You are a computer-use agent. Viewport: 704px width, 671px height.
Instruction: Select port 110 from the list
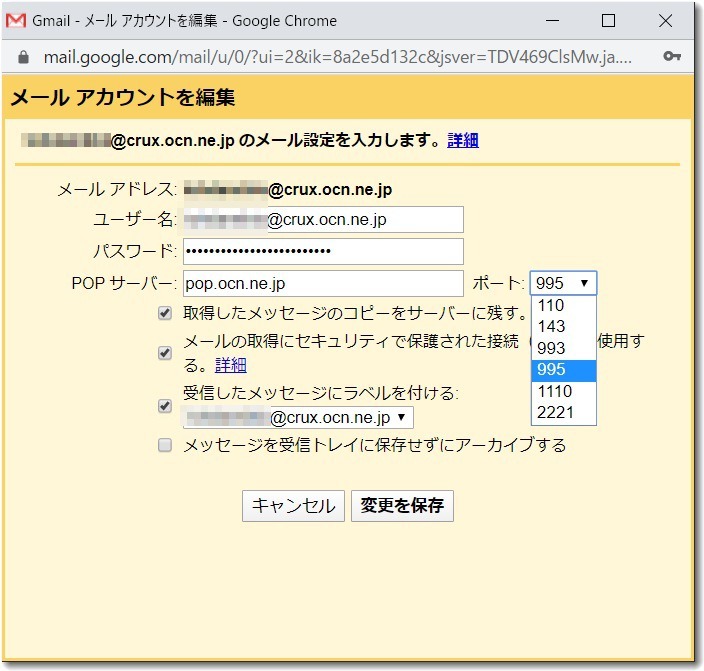pos(563,305)
